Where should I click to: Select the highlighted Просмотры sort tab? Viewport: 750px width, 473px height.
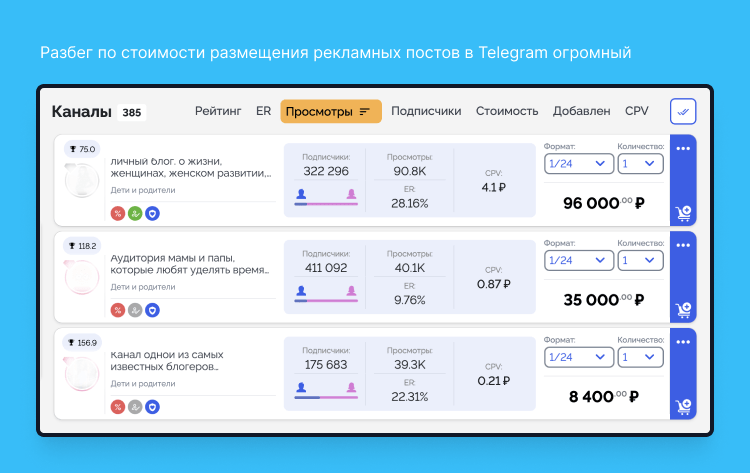tap(331, 111)
